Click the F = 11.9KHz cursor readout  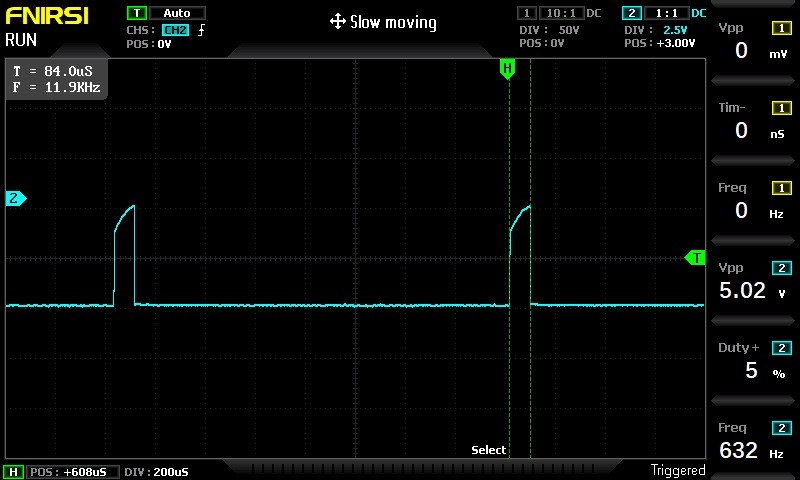56,87
